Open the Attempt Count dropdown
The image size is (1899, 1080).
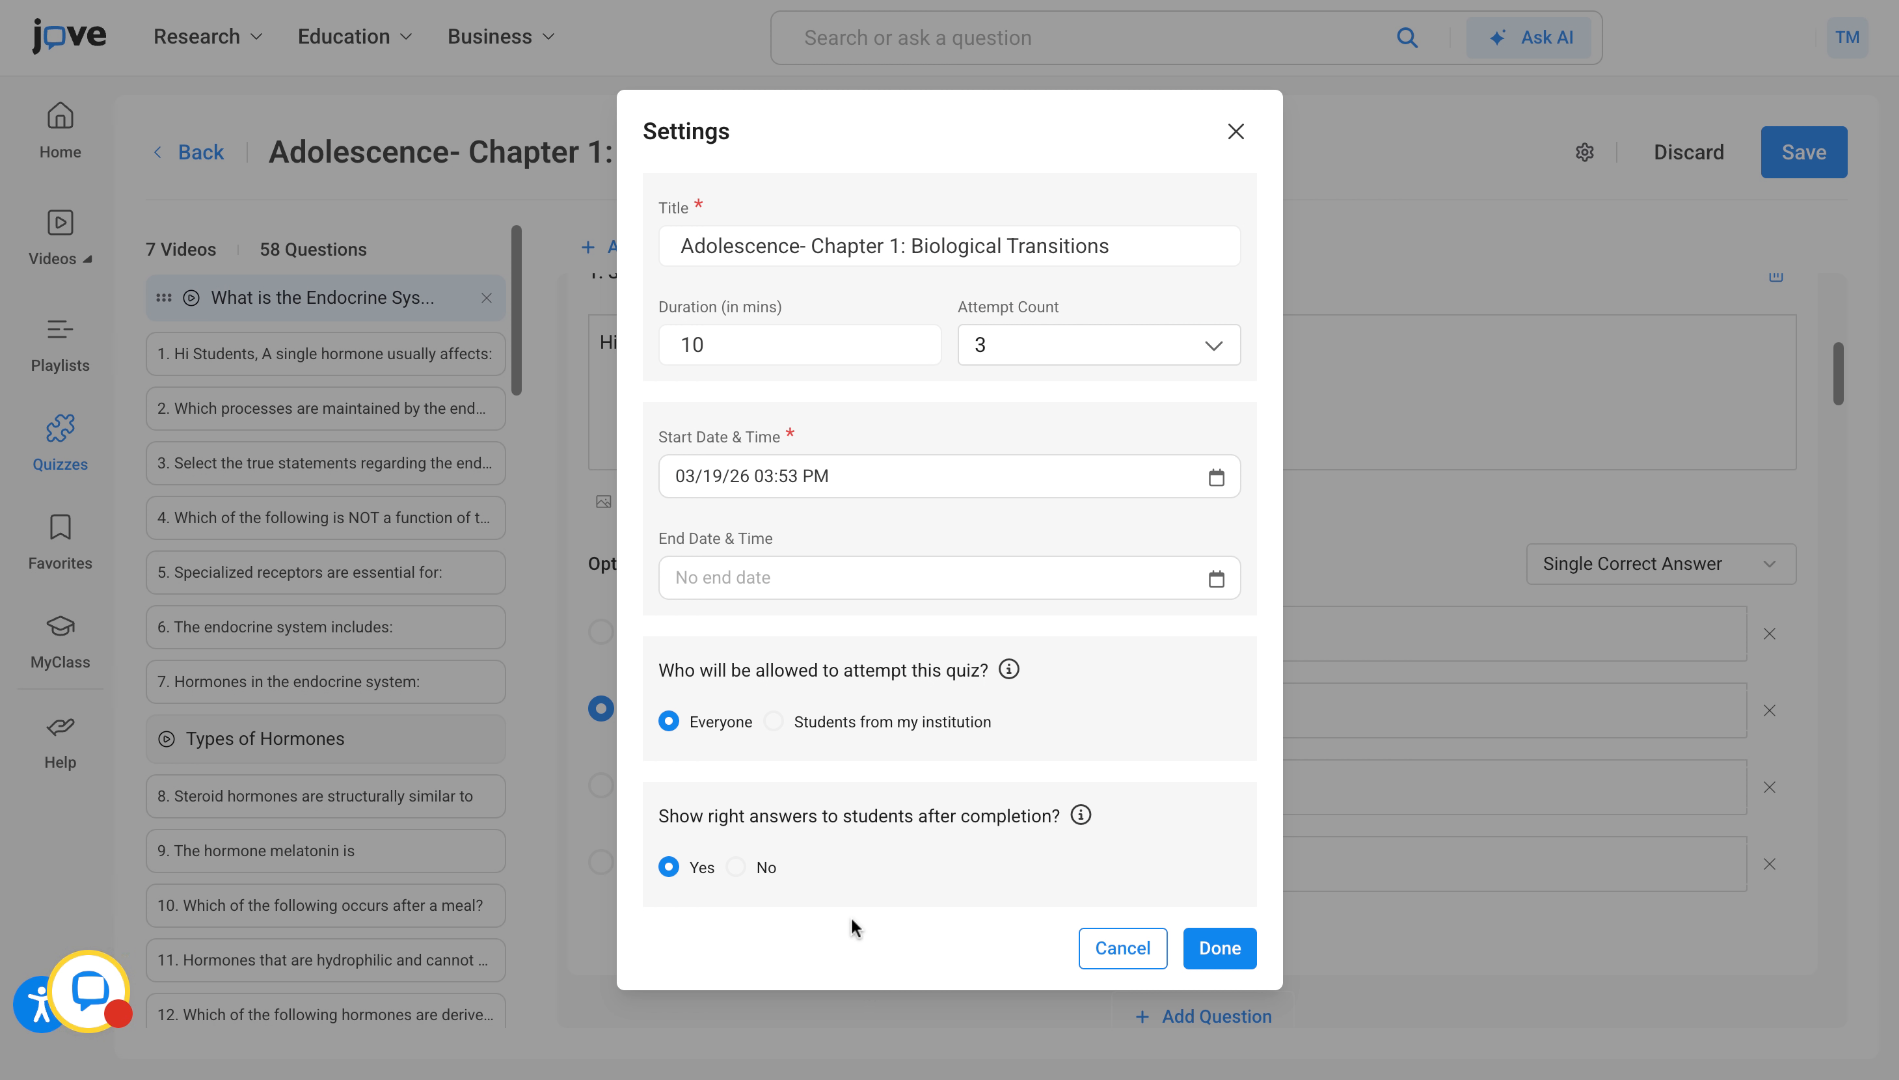click(1098, 344)
